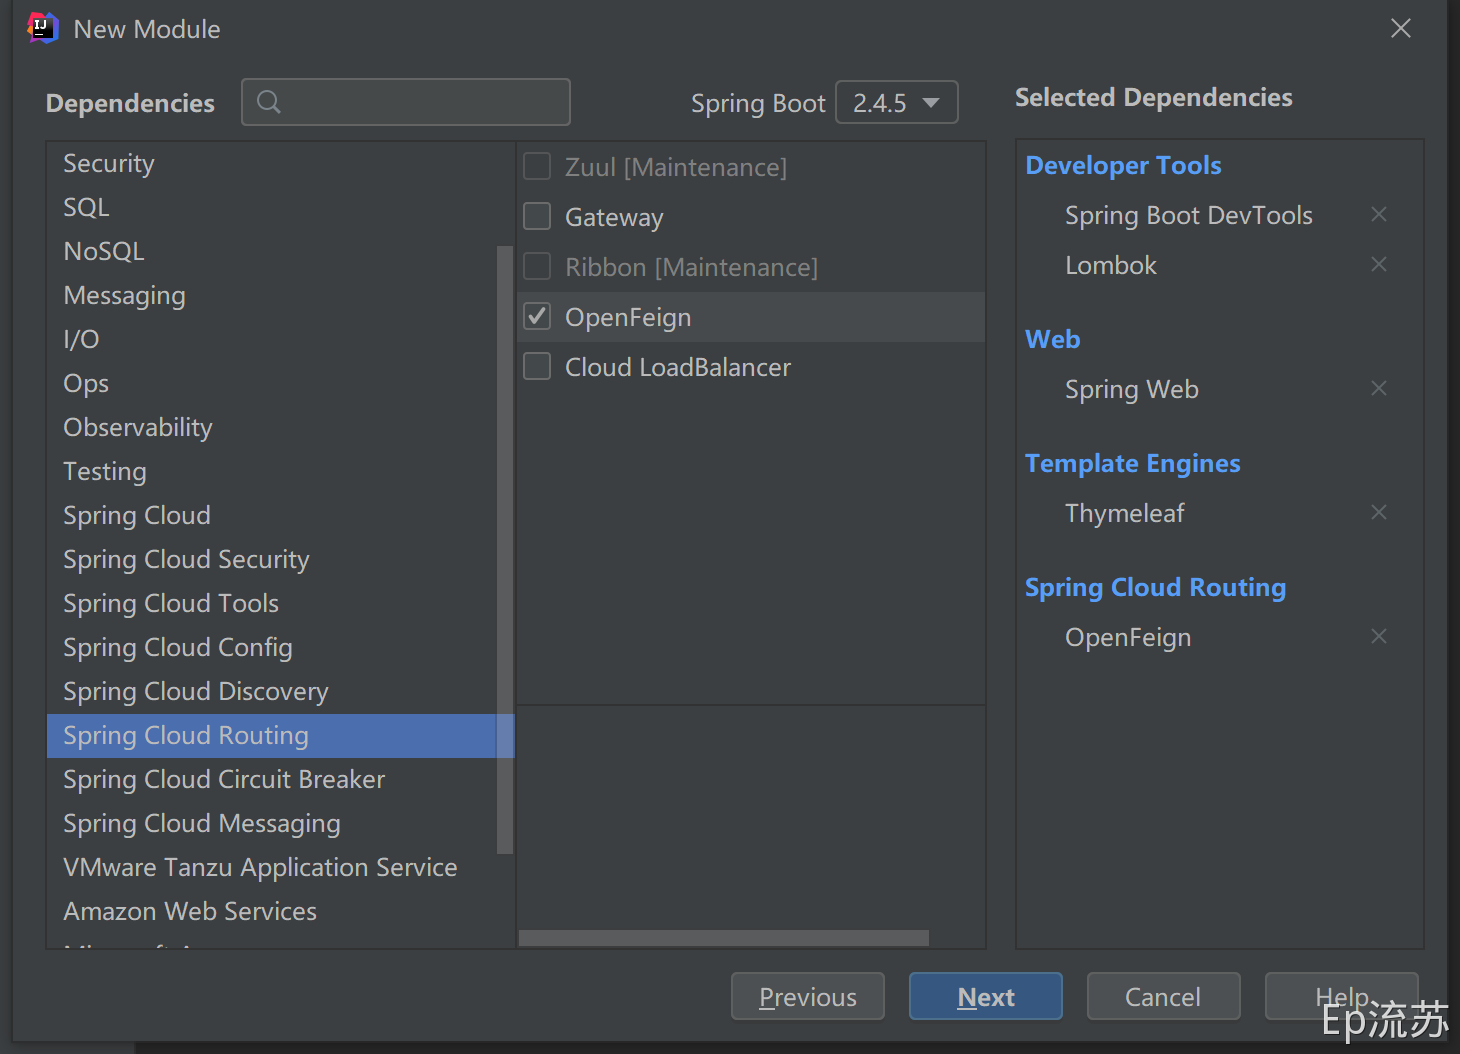This screenshot has width=1460, height=1054.
Task: Select the Spring Cloud Messaging category
Action: point(272,824)
